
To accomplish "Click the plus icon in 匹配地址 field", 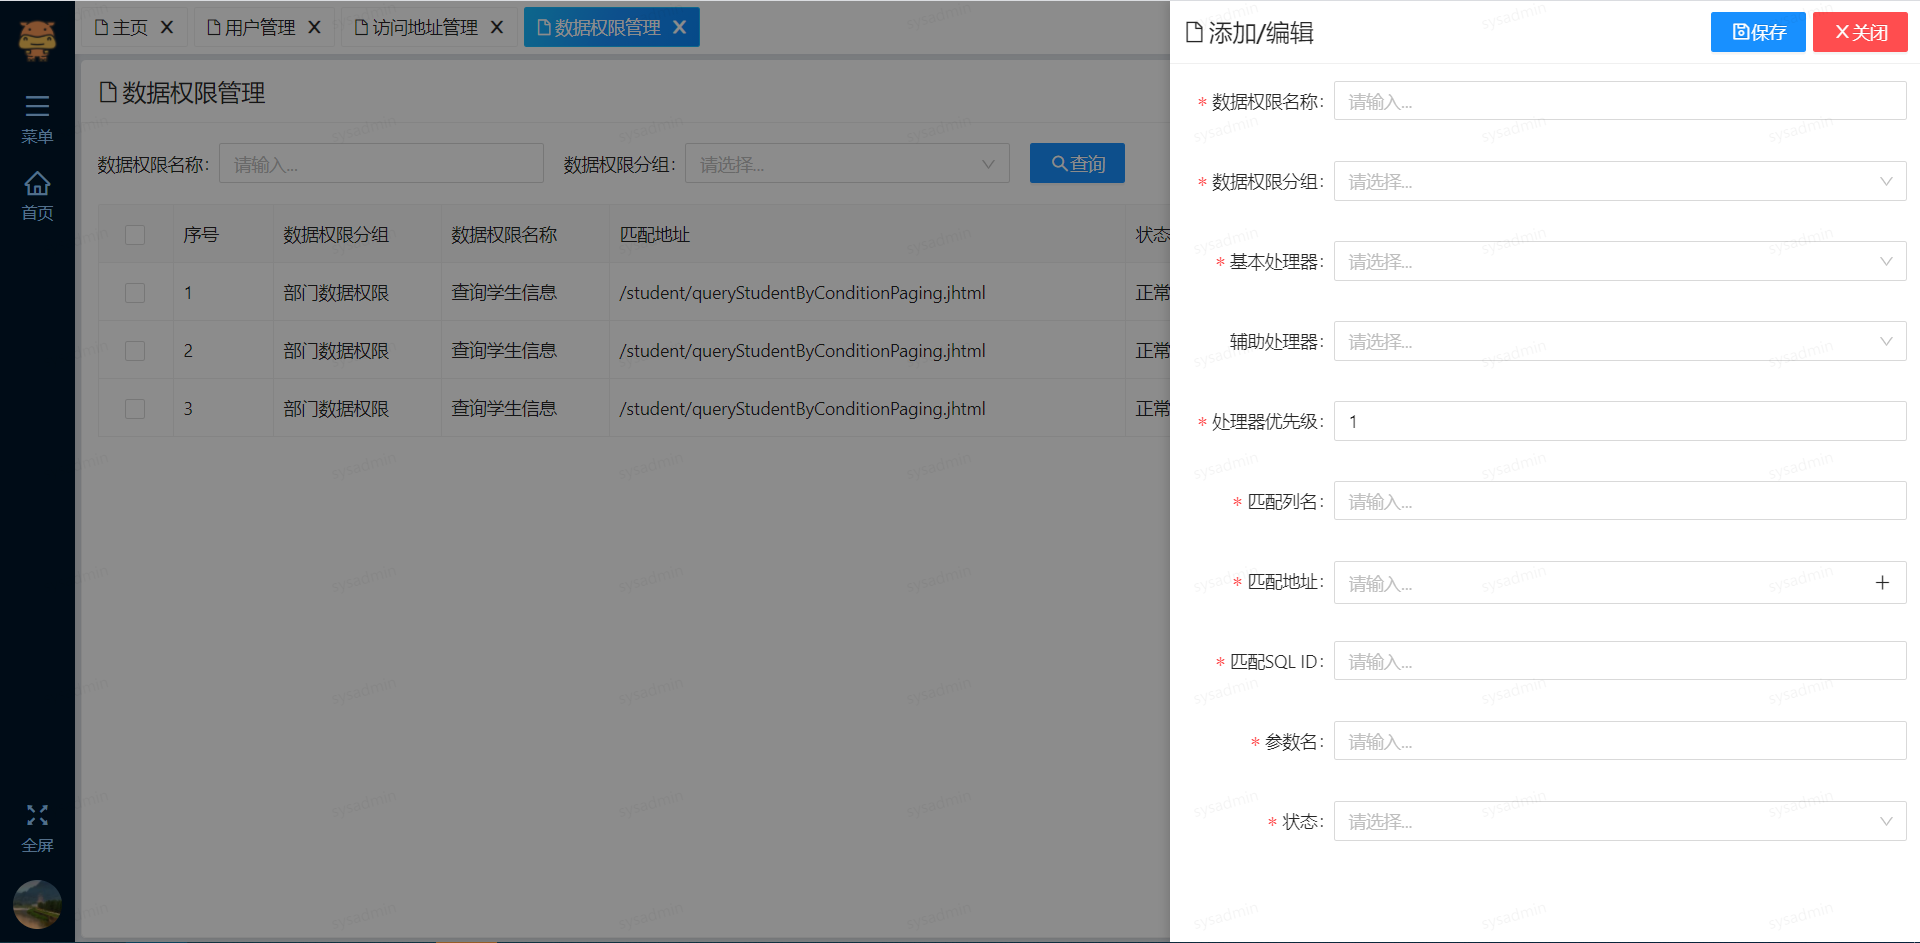I will (x=1882, y=583).
